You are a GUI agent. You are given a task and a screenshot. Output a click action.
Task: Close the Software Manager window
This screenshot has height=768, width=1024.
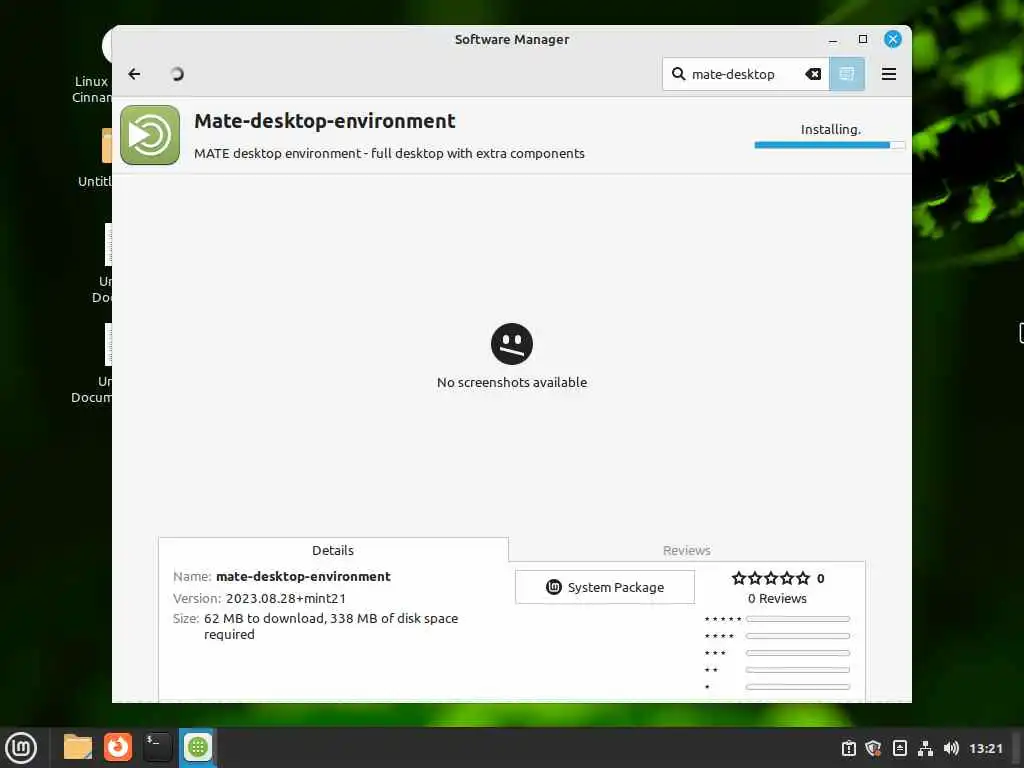[x=893, y=39]
